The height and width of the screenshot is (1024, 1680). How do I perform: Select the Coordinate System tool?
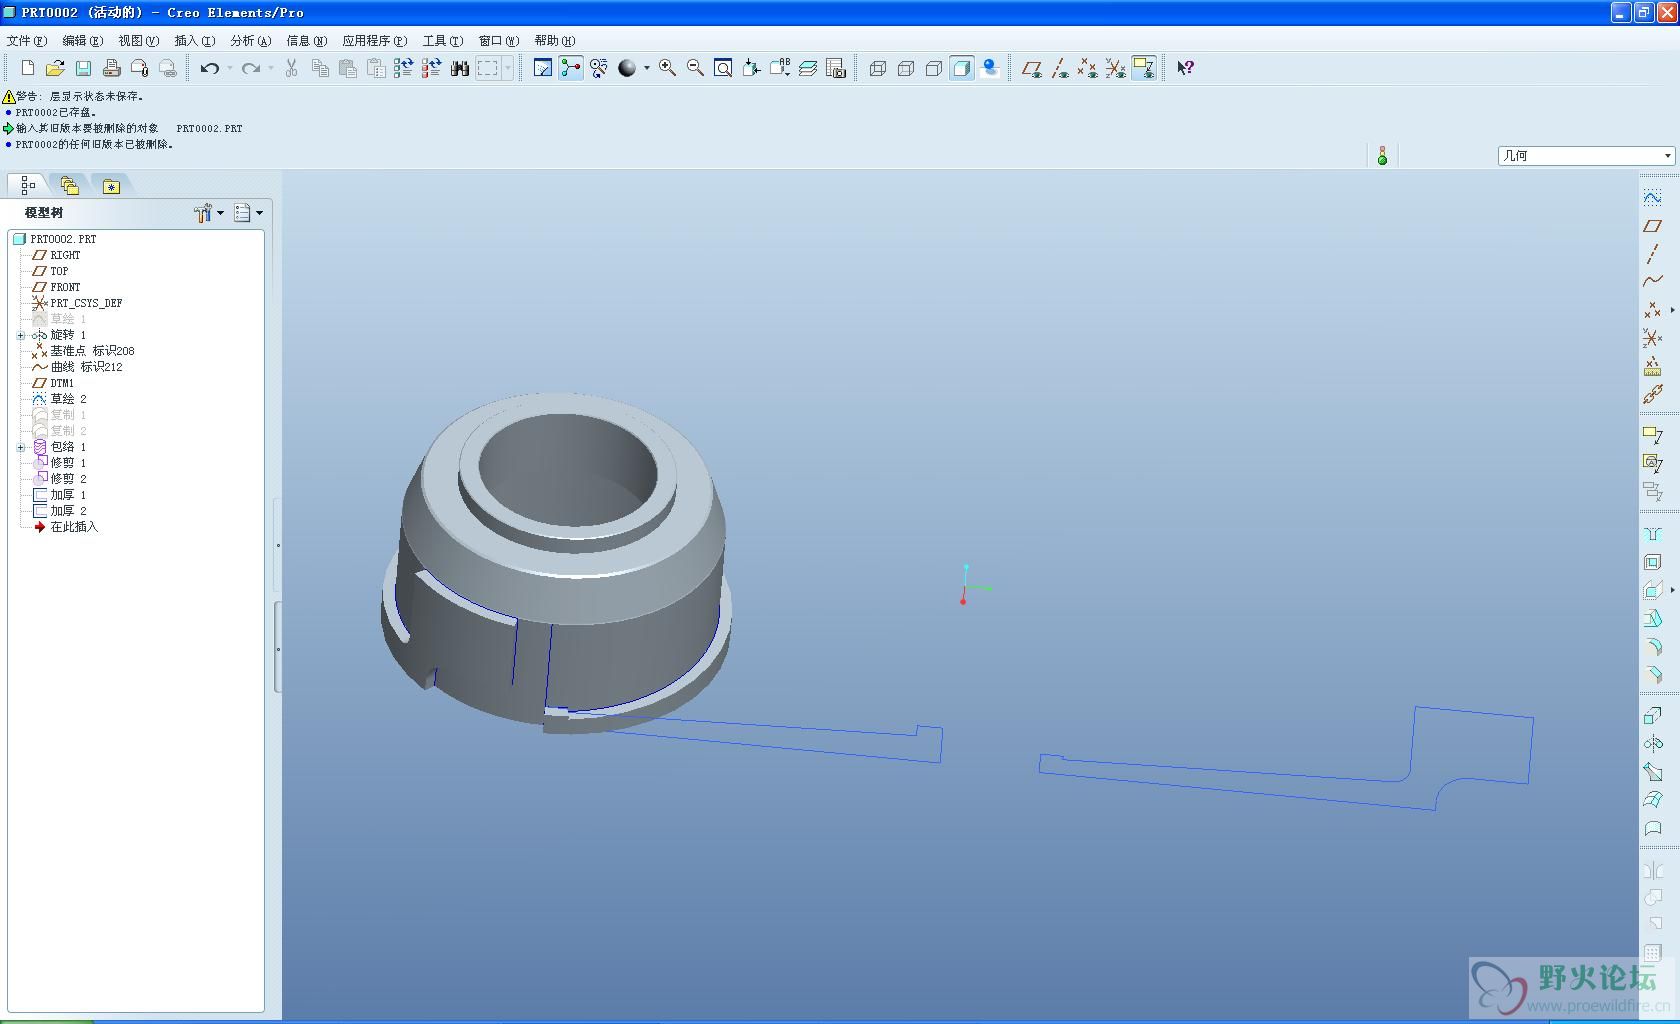(x=1652, y=338)
